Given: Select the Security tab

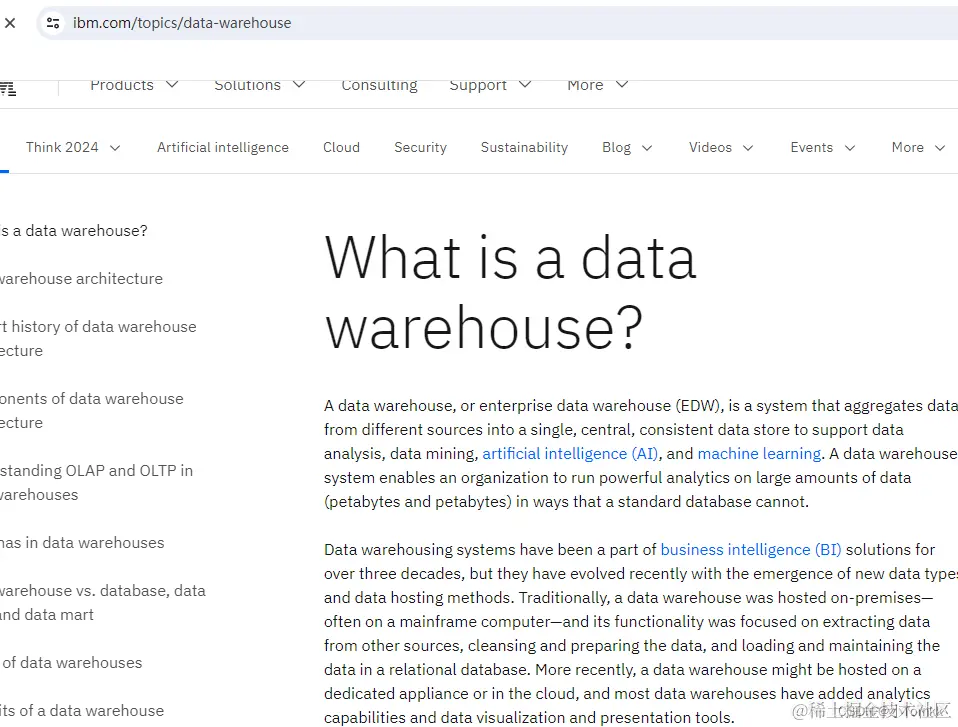Looking at the screenshot, I should [x=420, y=147].
